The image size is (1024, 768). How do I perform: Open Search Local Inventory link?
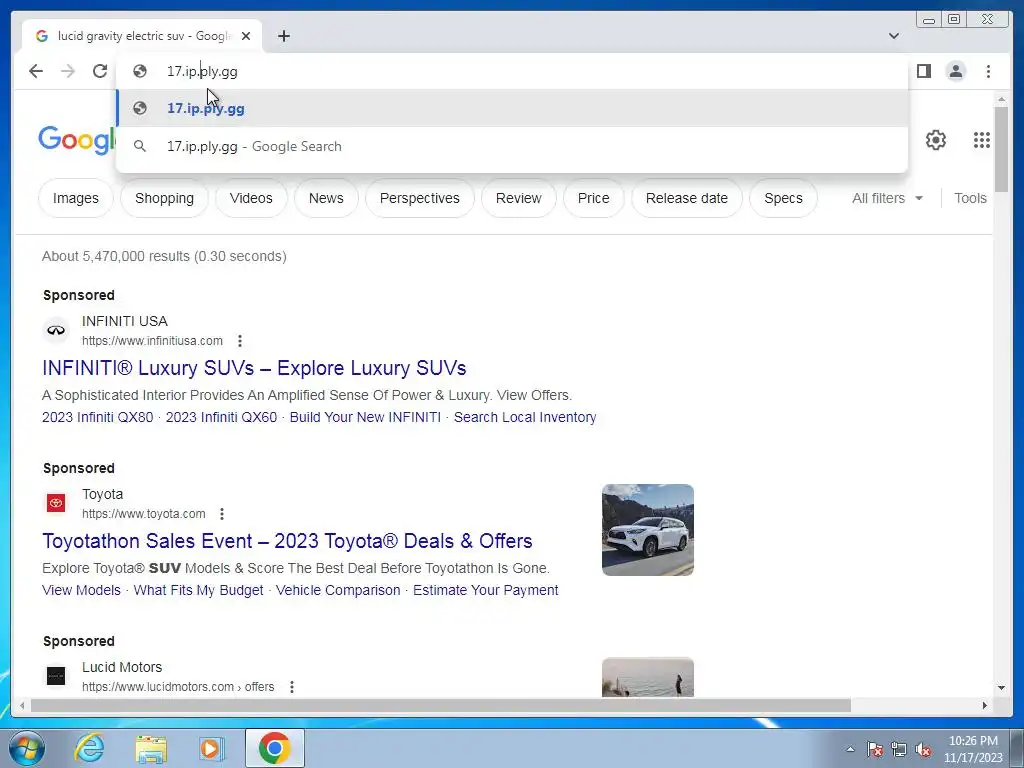tap(525, 417)
